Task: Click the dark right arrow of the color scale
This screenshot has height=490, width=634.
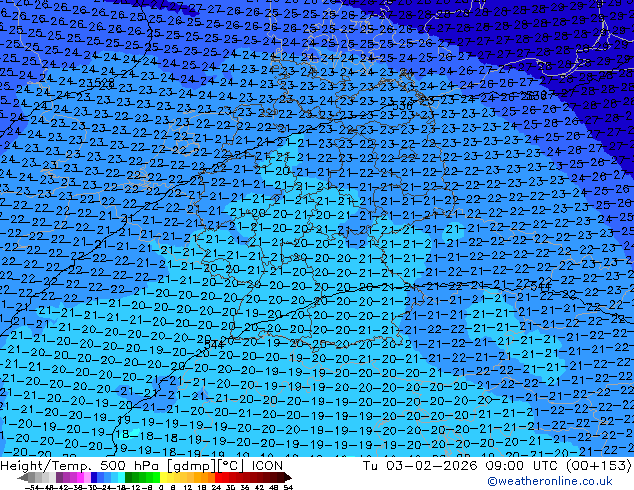Action: tap(288, 477)
